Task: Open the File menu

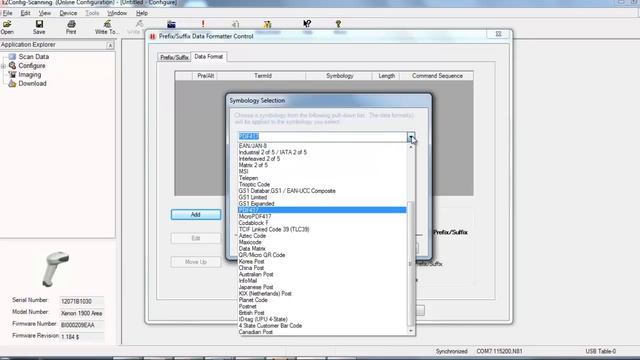Action: pyautogui.click(x=7, y=13)
